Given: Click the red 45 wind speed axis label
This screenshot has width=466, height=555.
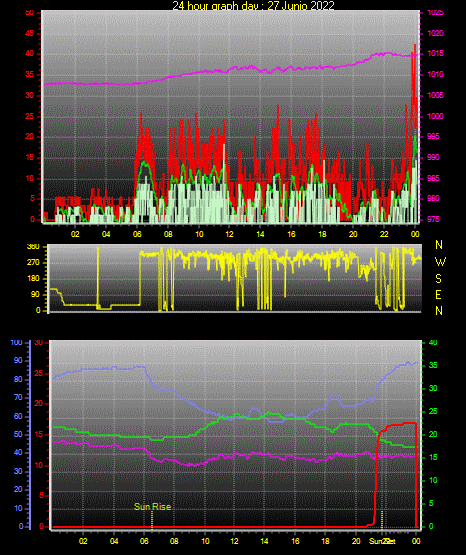Looking at the screenshot, I should [x=30, y=34].
